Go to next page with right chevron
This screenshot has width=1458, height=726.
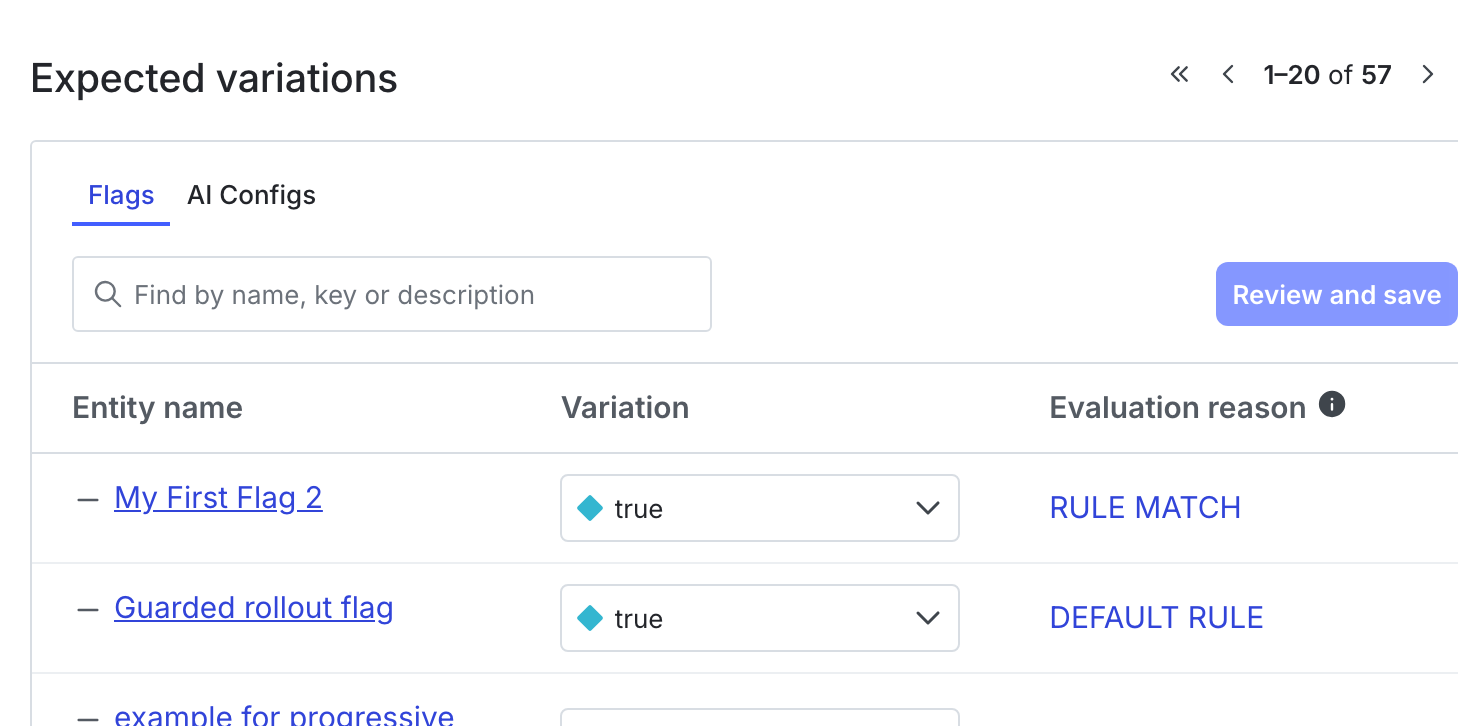pos(1428,74)
